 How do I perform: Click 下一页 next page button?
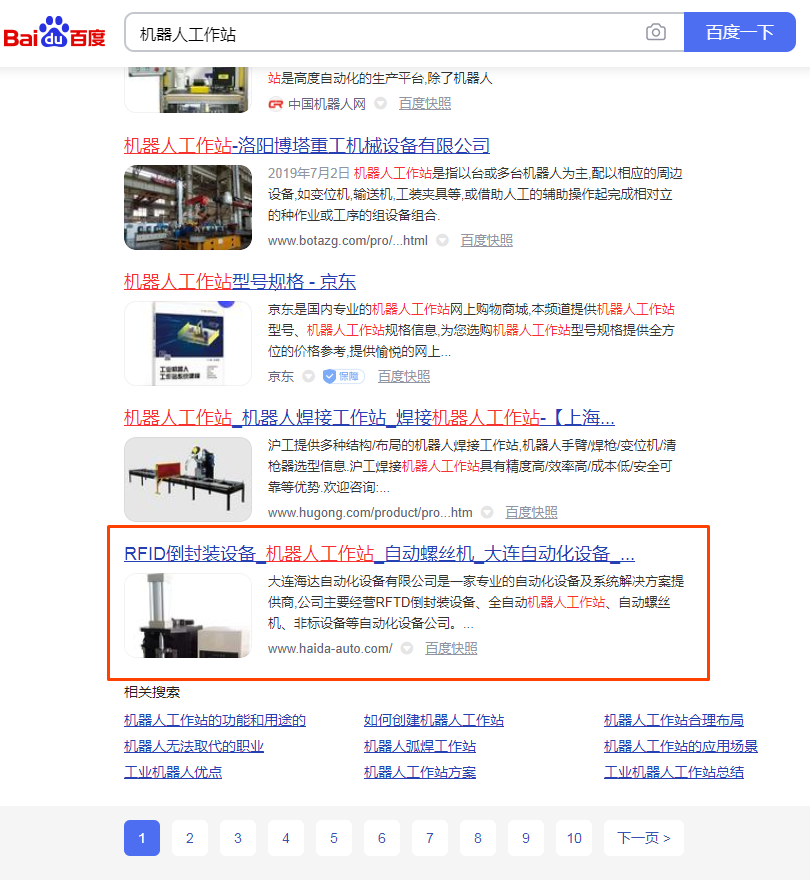point(644,838)
